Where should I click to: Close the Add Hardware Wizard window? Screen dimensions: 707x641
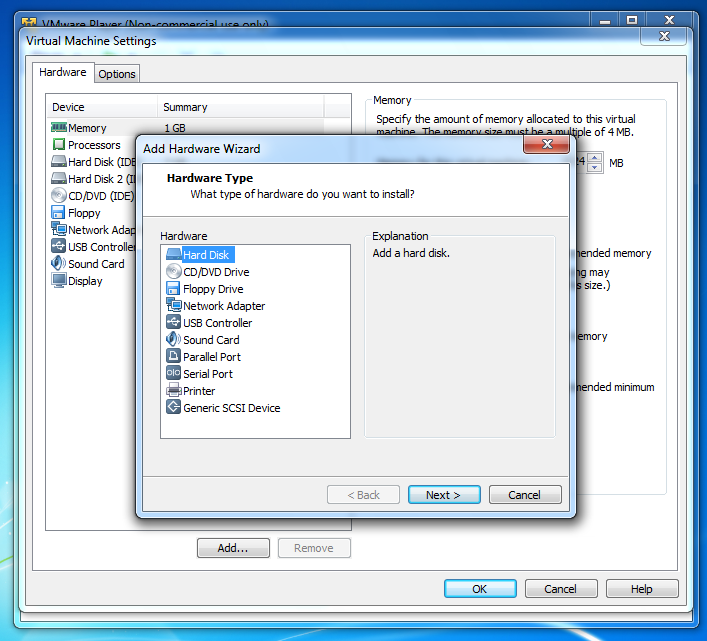tap(546, 144)
